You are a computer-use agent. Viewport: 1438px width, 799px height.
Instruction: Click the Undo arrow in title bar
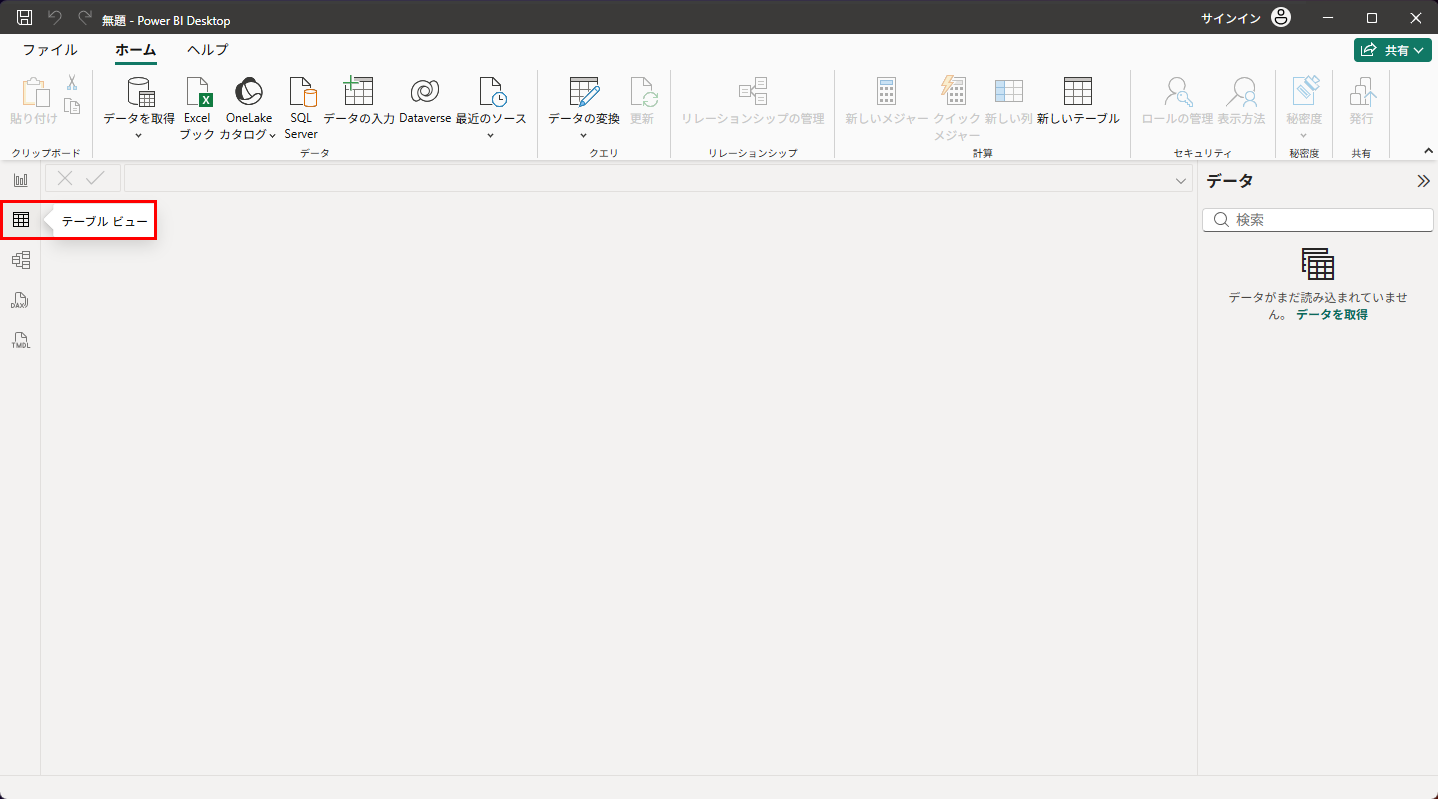pyautogui.click(x=55, y=18)
